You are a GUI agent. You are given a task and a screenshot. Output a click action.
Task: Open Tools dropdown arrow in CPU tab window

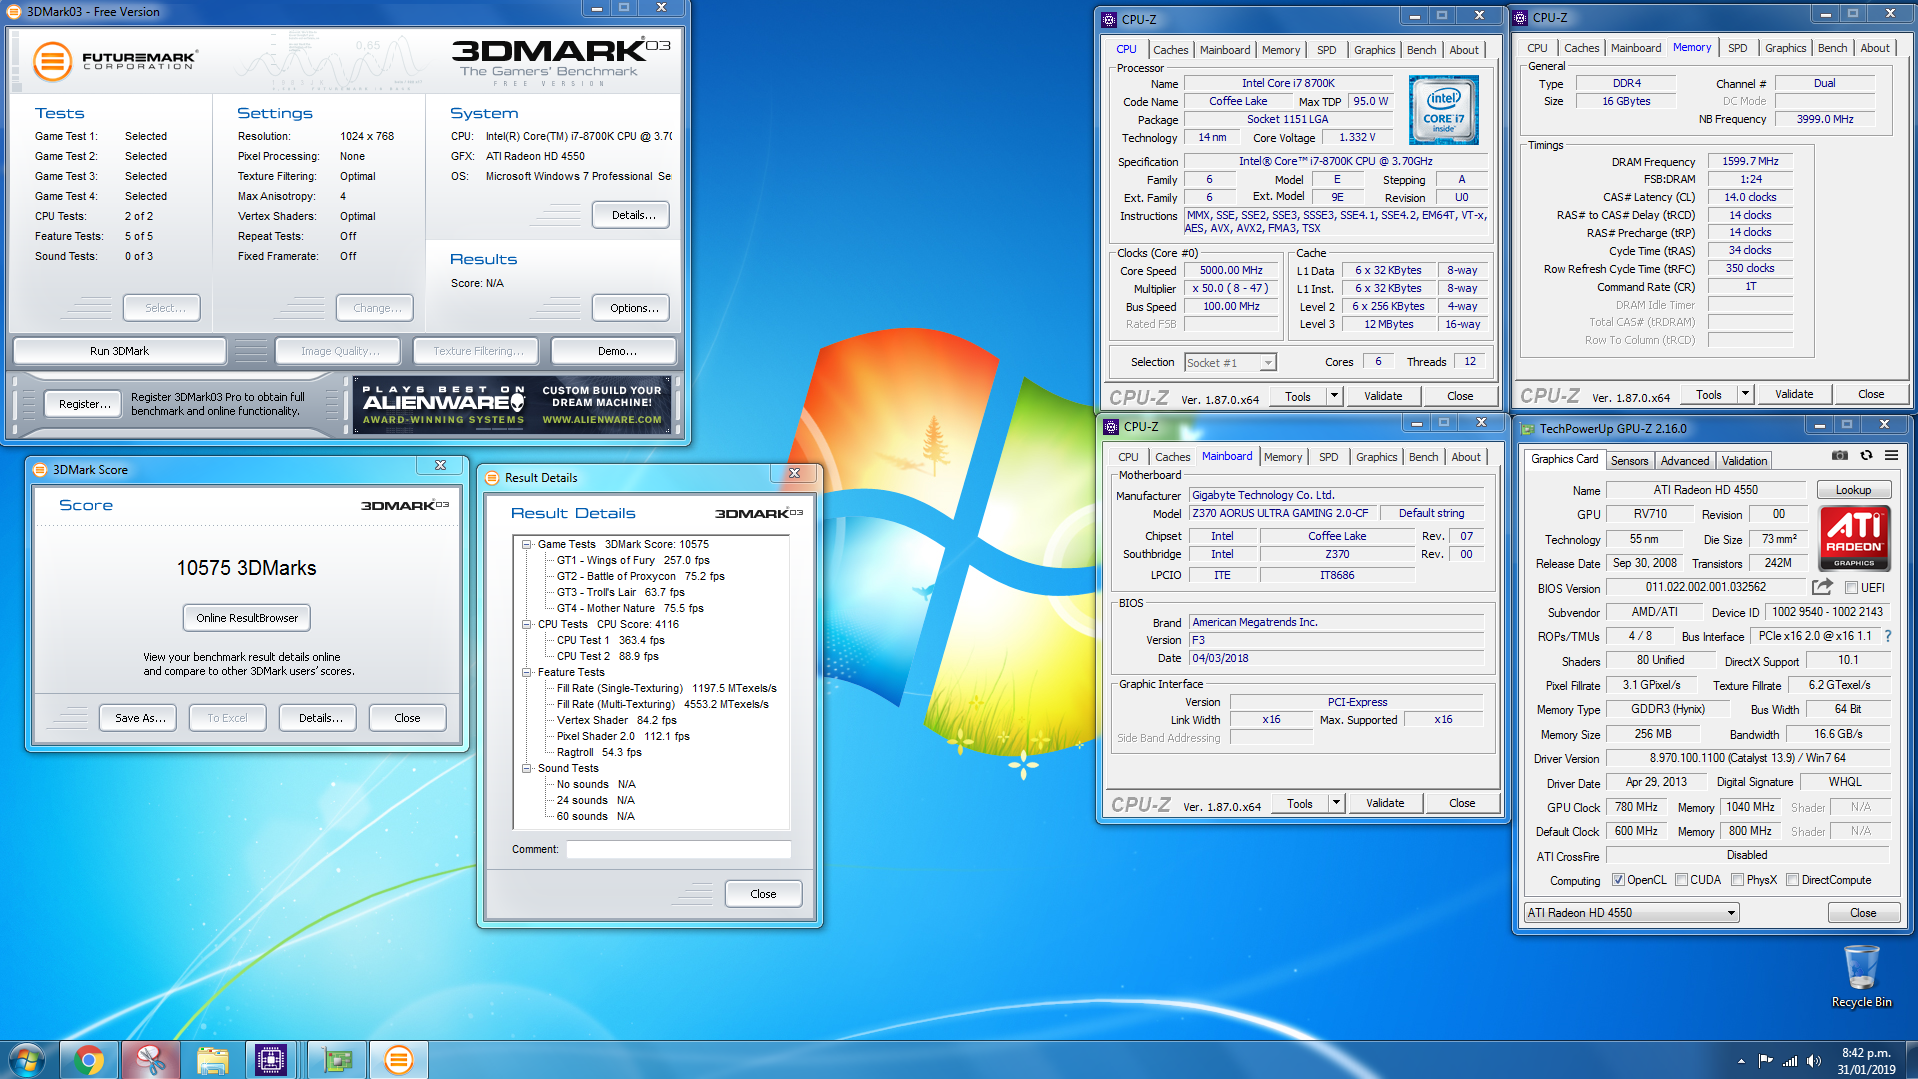coord(1333,396)
